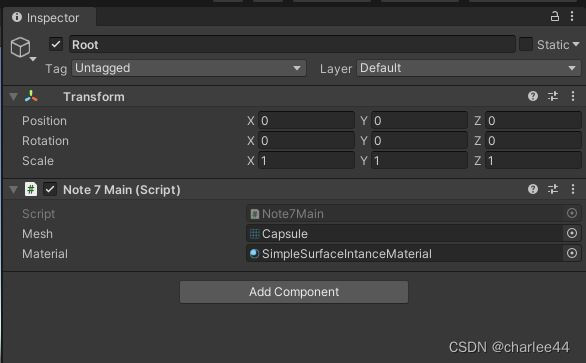
Task: Lock the Inspector panel
Action: pyautogui.click(x=555, y=16)
